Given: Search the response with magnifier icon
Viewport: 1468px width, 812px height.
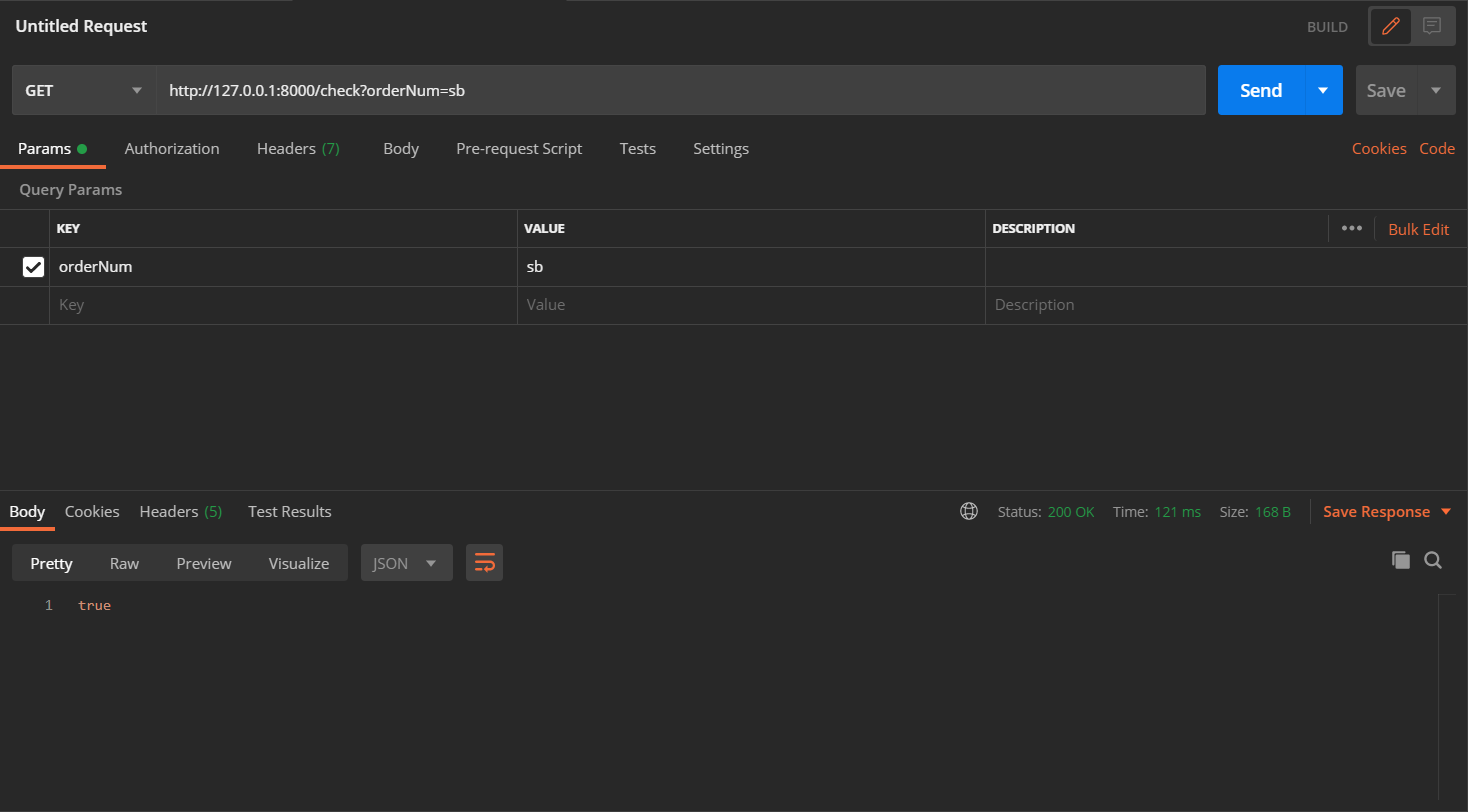Looking at the screenshot, I should click(1433, 560).
